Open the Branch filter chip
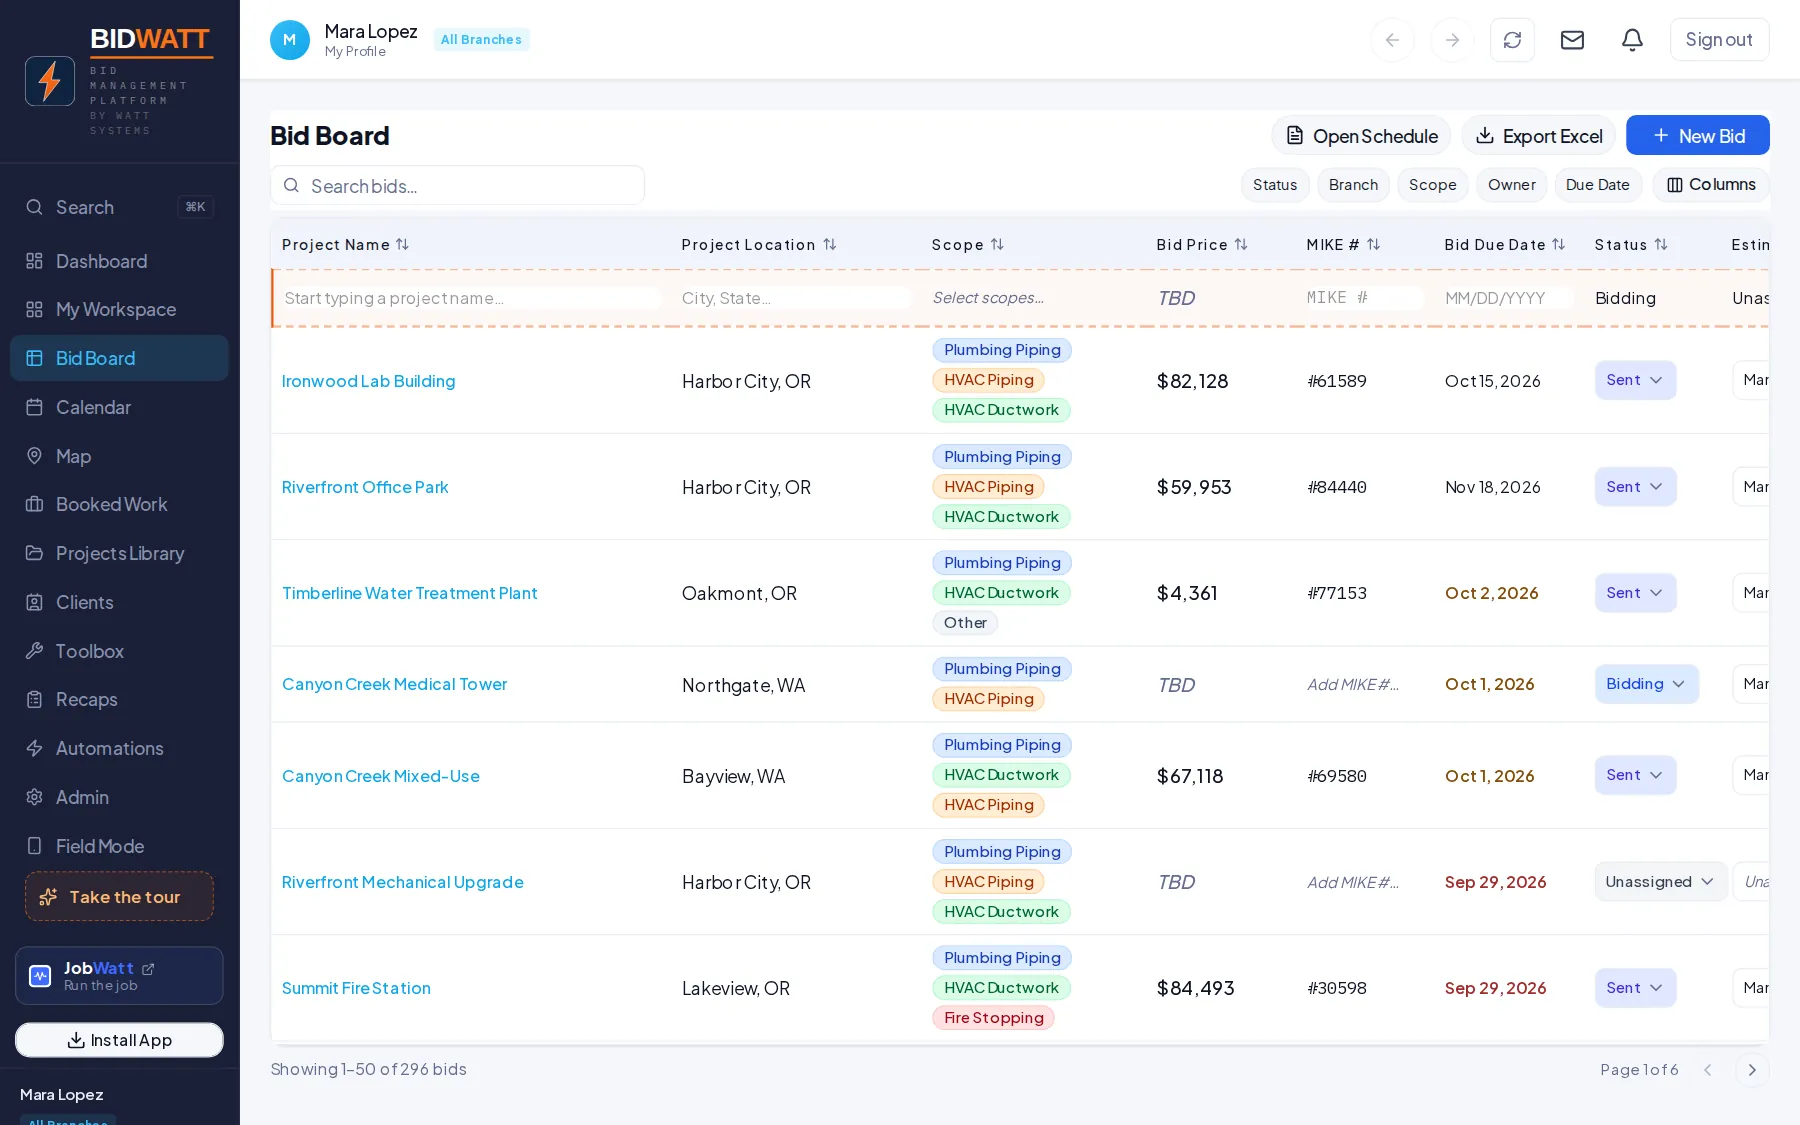 pos(1353,185)
